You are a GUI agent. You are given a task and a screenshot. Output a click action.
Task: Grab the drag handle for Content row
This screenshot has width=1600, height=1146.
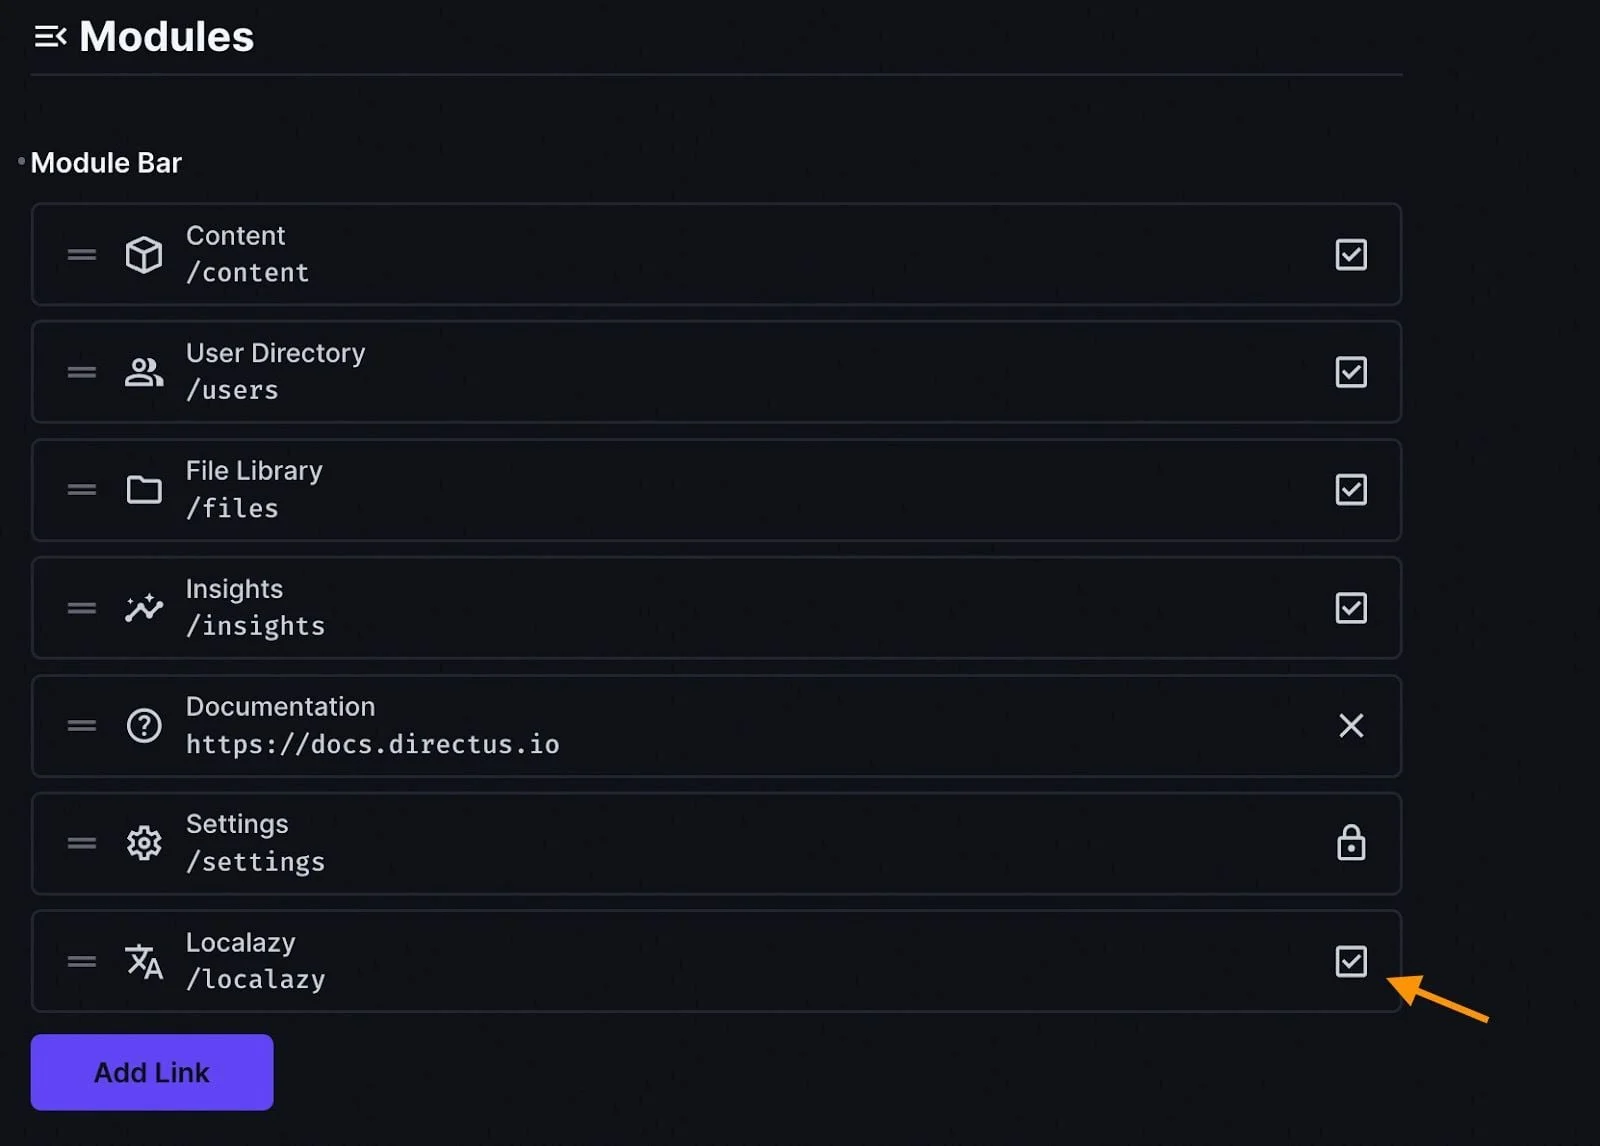click(x=82, y=255)
